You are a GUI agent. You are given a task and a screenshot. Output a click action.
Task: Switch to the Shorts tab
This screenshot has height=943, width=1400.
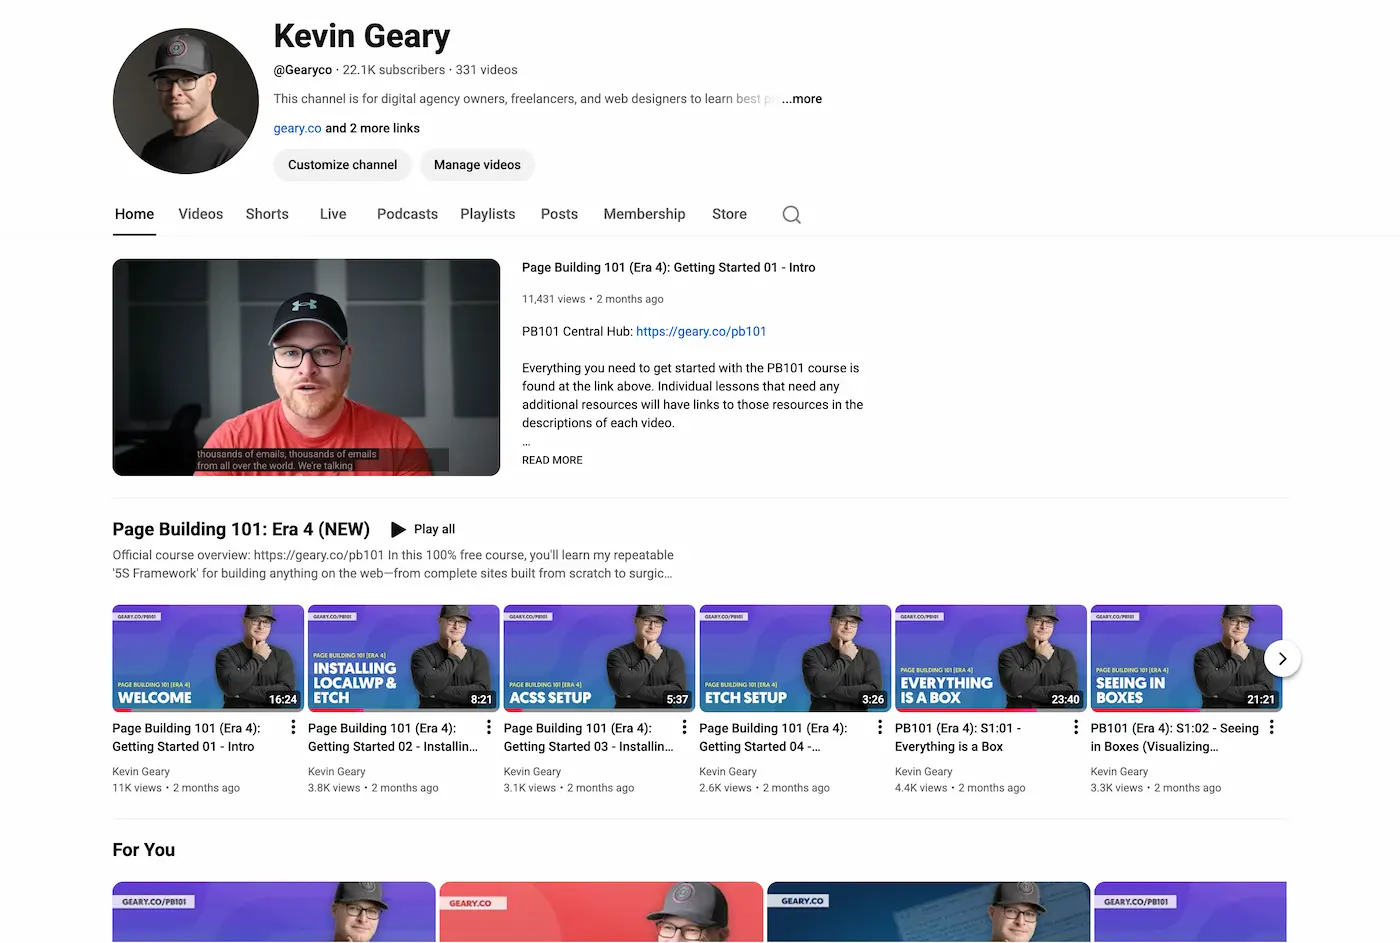click(266, 214)
